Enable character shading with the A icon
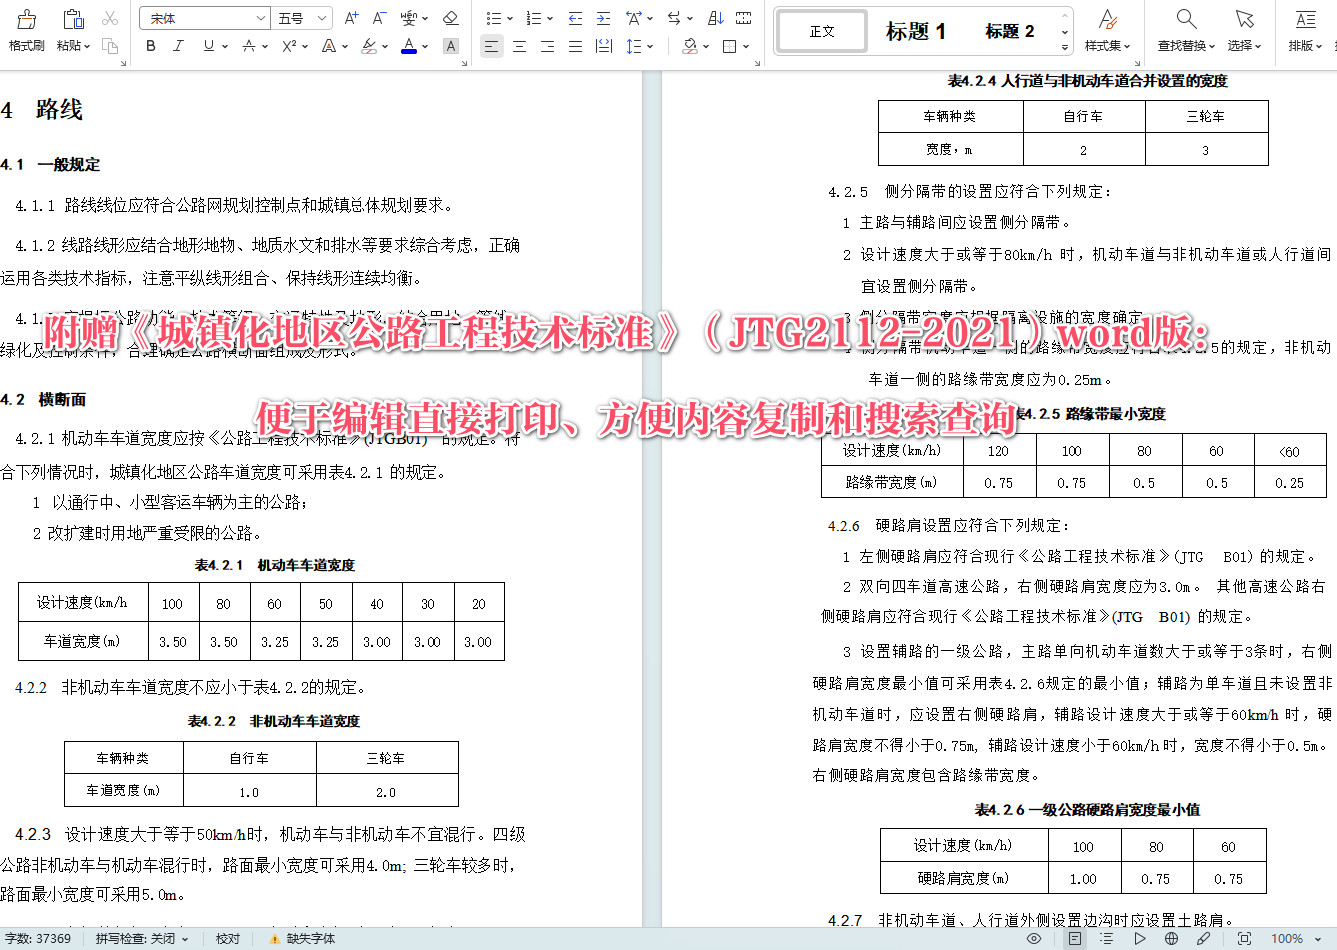This screenshot has height=950, width=1337. pos(451,46)
